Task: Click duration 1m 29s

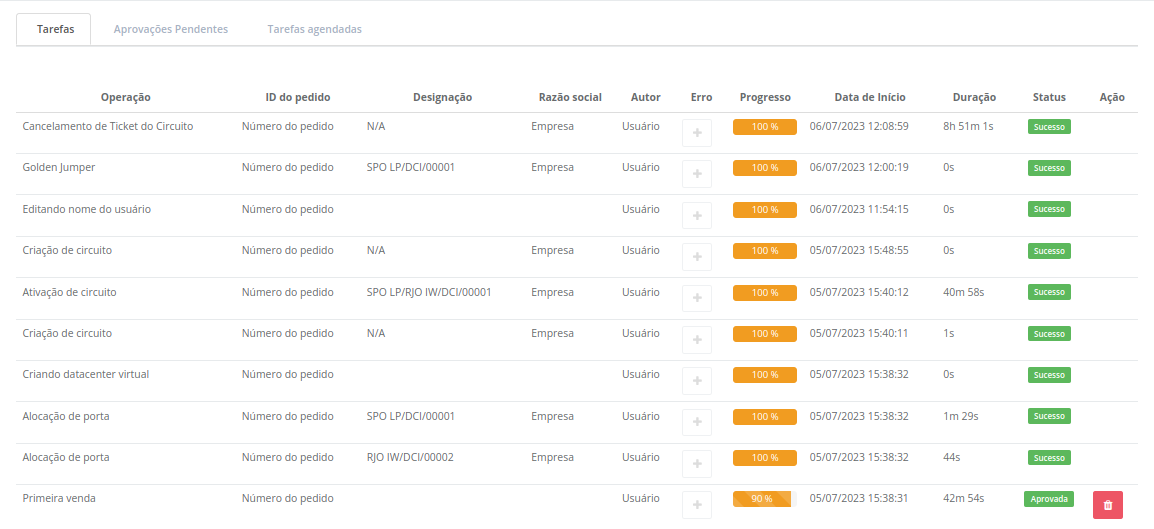Action: [x=960, y=416]
